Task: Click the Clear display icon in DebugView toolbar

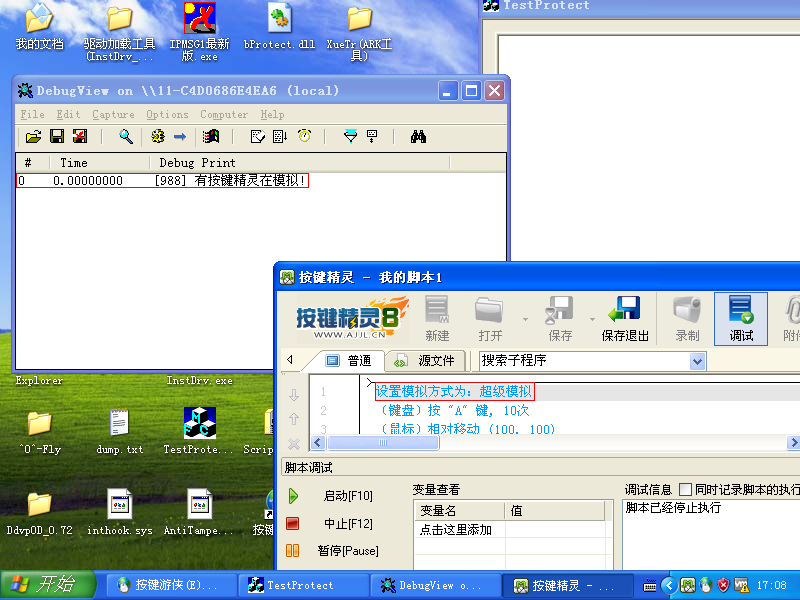Action: point(80,136)
